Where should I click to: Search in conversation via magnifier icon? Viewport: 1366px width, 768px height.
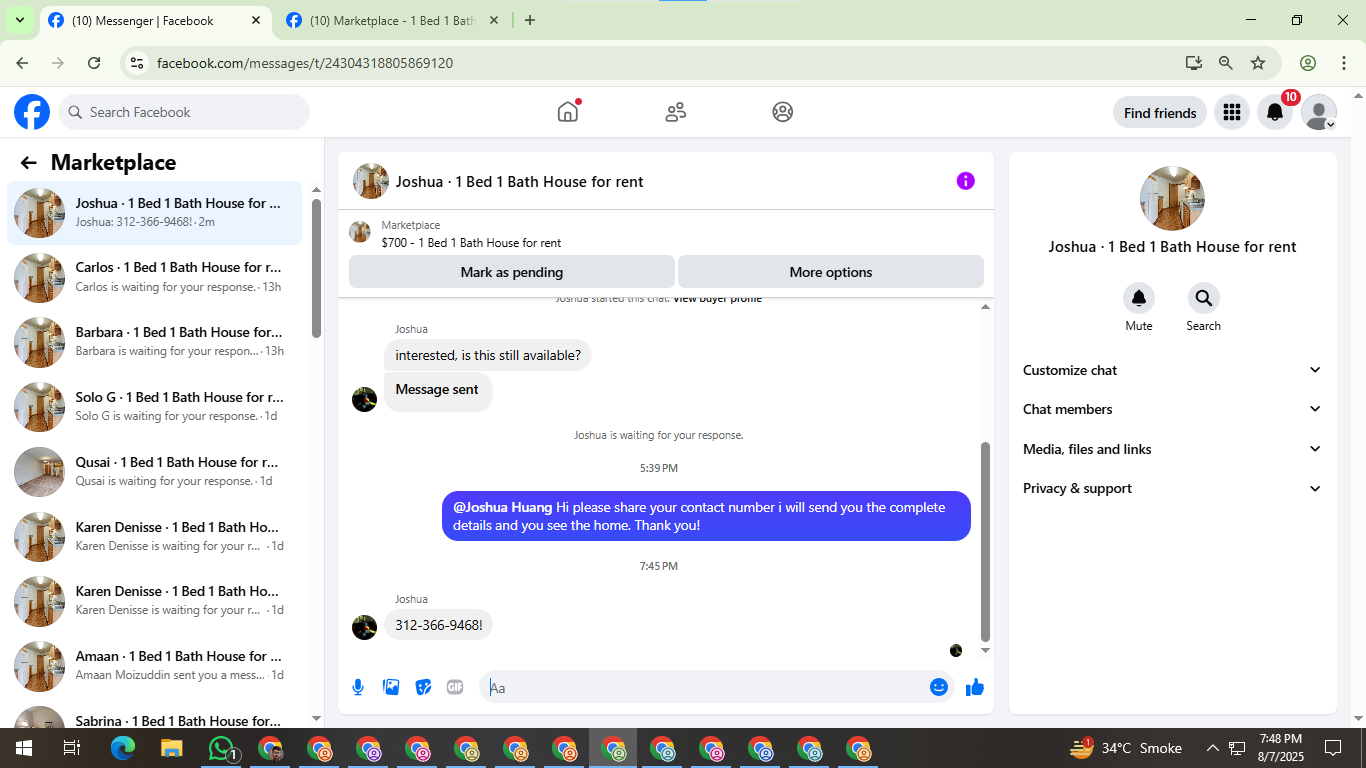1203,298
